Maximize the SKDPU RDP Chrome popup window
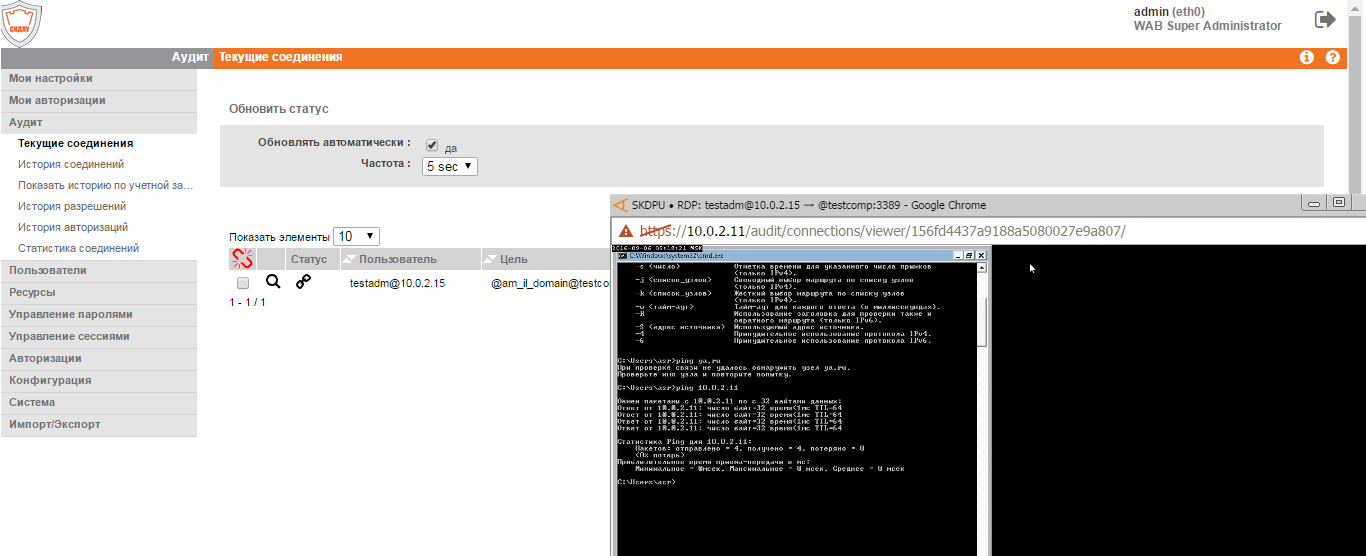 [x=1340, y=202]
